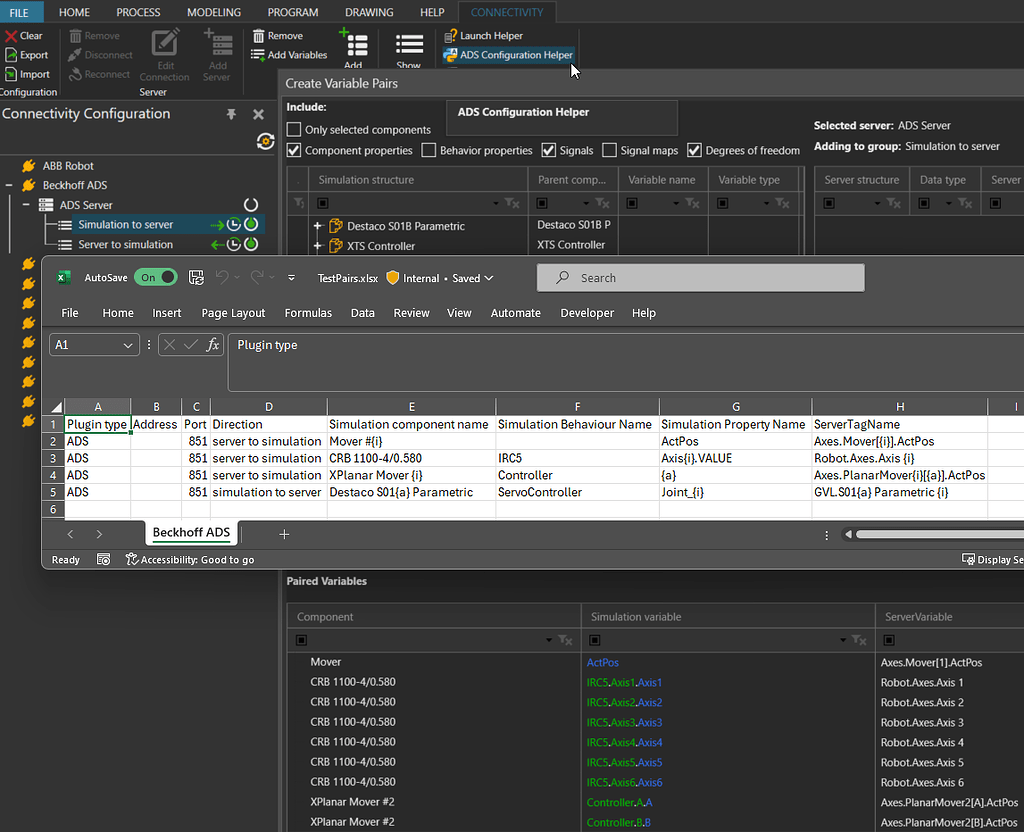The image size is (1024, 832).
Task: Click the Export configuration icon
Action: click(11, 55)
